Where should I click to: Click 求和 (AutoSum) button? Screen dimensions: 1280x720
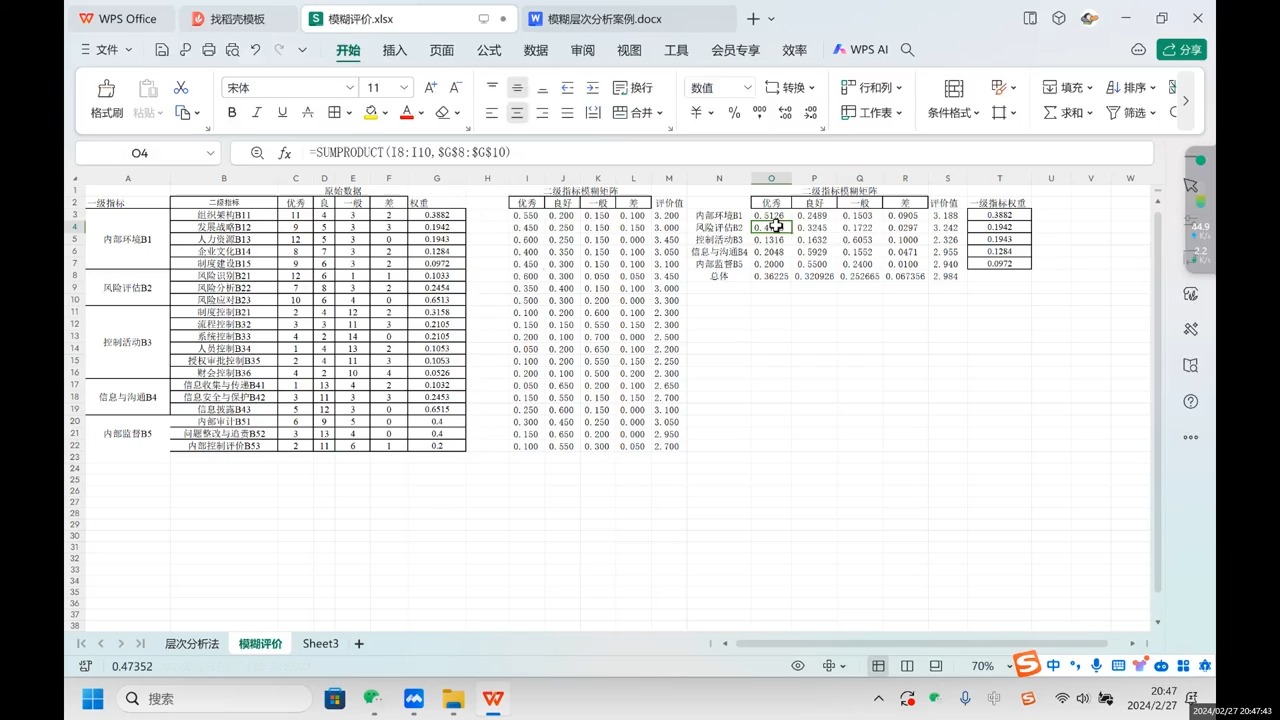(1068, 113)
